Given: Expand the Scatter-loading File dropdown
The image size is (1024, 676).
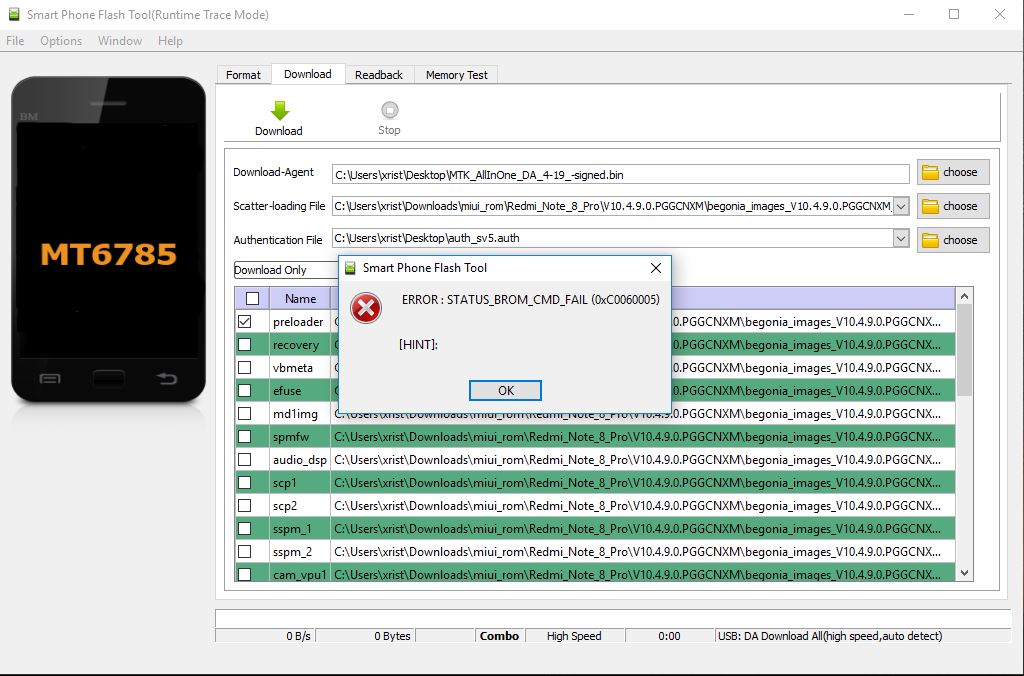Looking at the screenshot, I should click(x=900, y=206).
